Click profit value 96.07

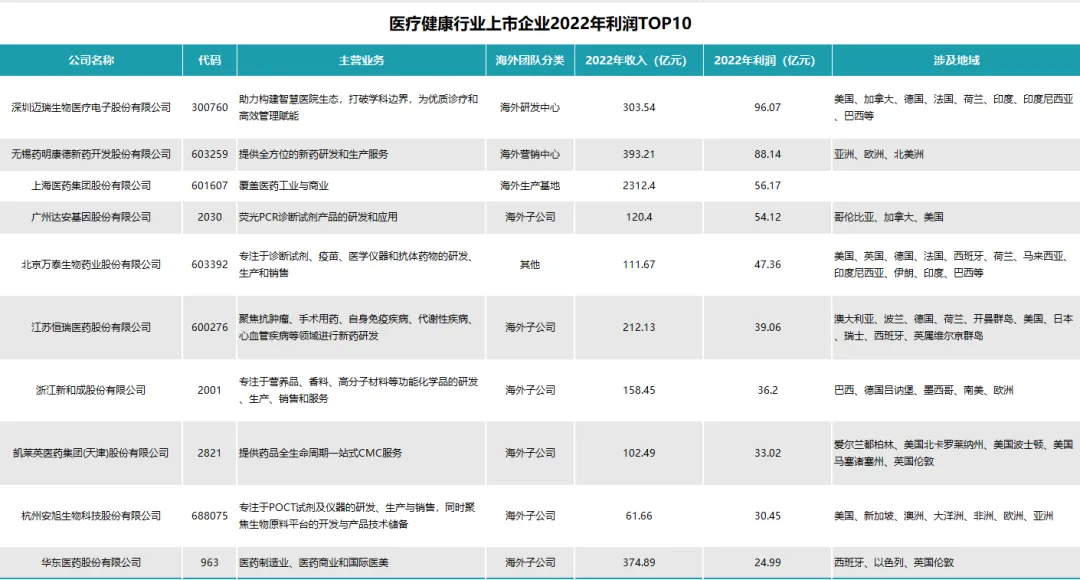coord(767,107)
